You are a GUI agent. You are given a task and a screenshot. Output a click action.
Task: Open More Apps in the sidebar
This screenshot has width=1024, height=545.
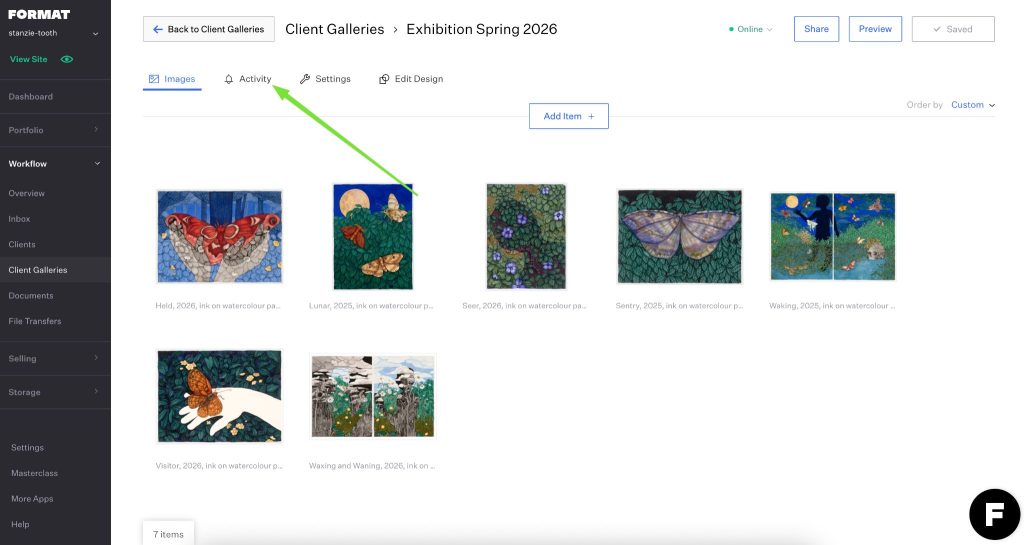32,499
